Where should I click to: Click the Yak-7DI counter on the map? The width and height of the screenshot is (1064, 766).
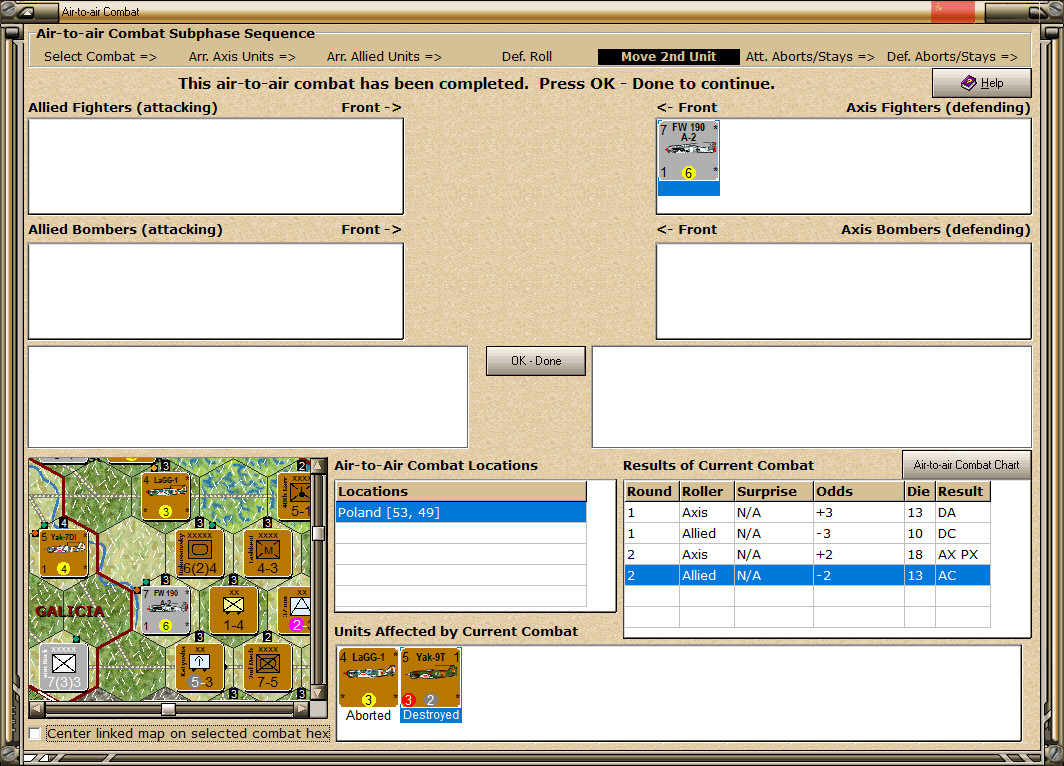64,553
